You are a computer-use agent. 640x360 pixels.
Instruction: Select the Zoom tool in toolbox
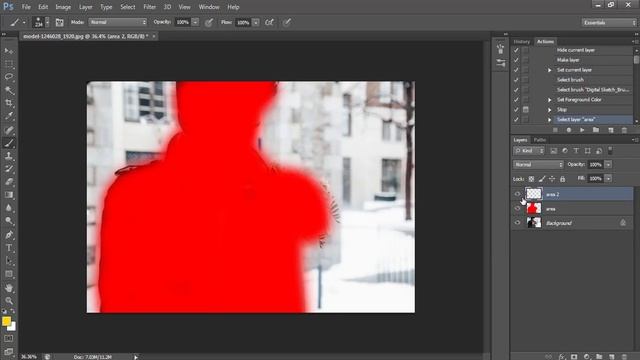click(9, 301)
